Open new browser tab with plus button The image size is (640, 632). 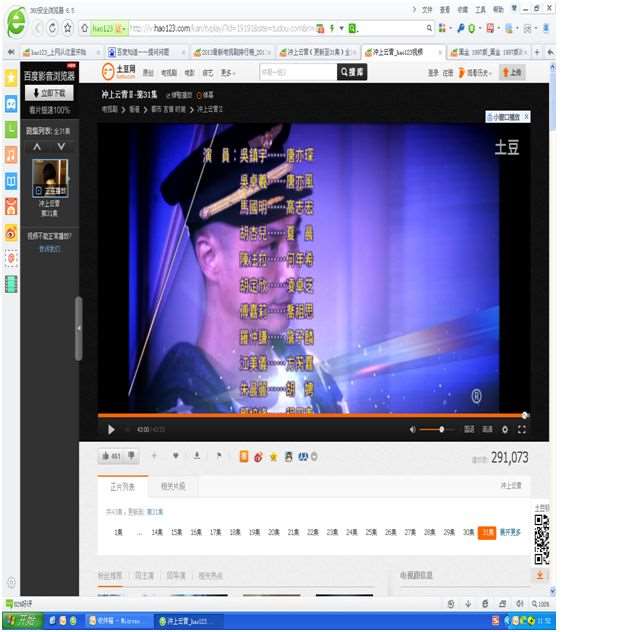pyautogui.click(x=537, y=52)
